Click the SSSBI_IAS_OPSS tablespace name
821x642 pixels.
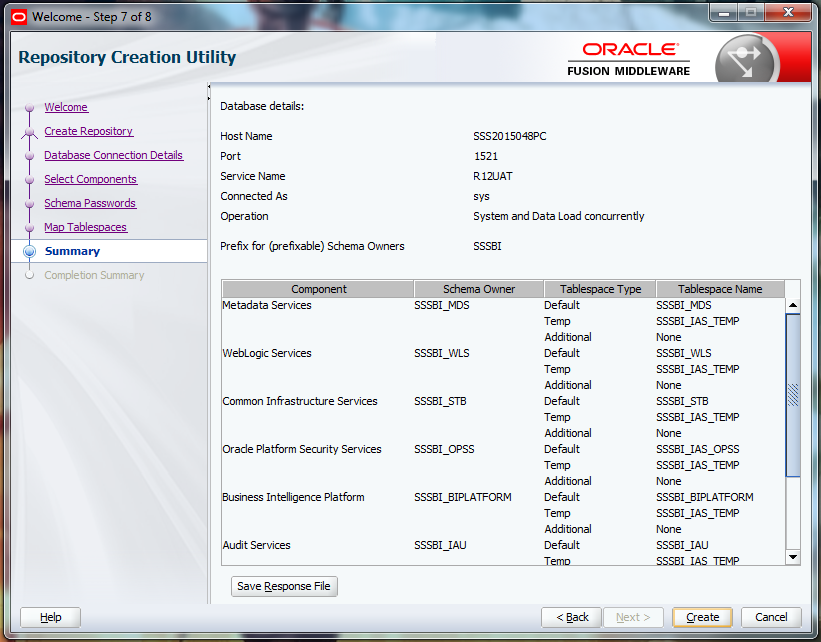pos(697,449)
